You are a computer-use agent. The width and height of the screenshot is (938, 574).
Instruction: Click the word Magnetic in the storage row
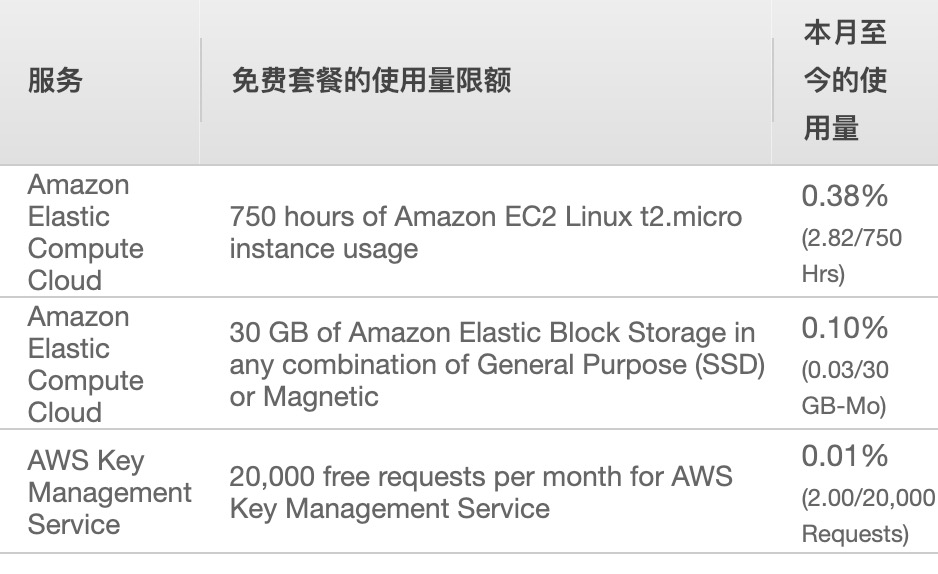coord(321,396)
